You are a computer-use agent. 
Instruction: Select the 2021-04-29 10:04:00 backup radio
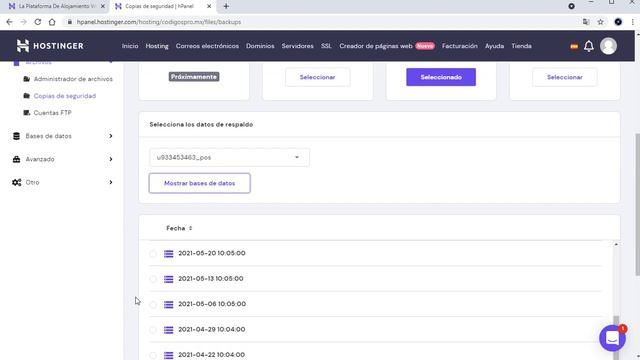[x=153, y=330]
